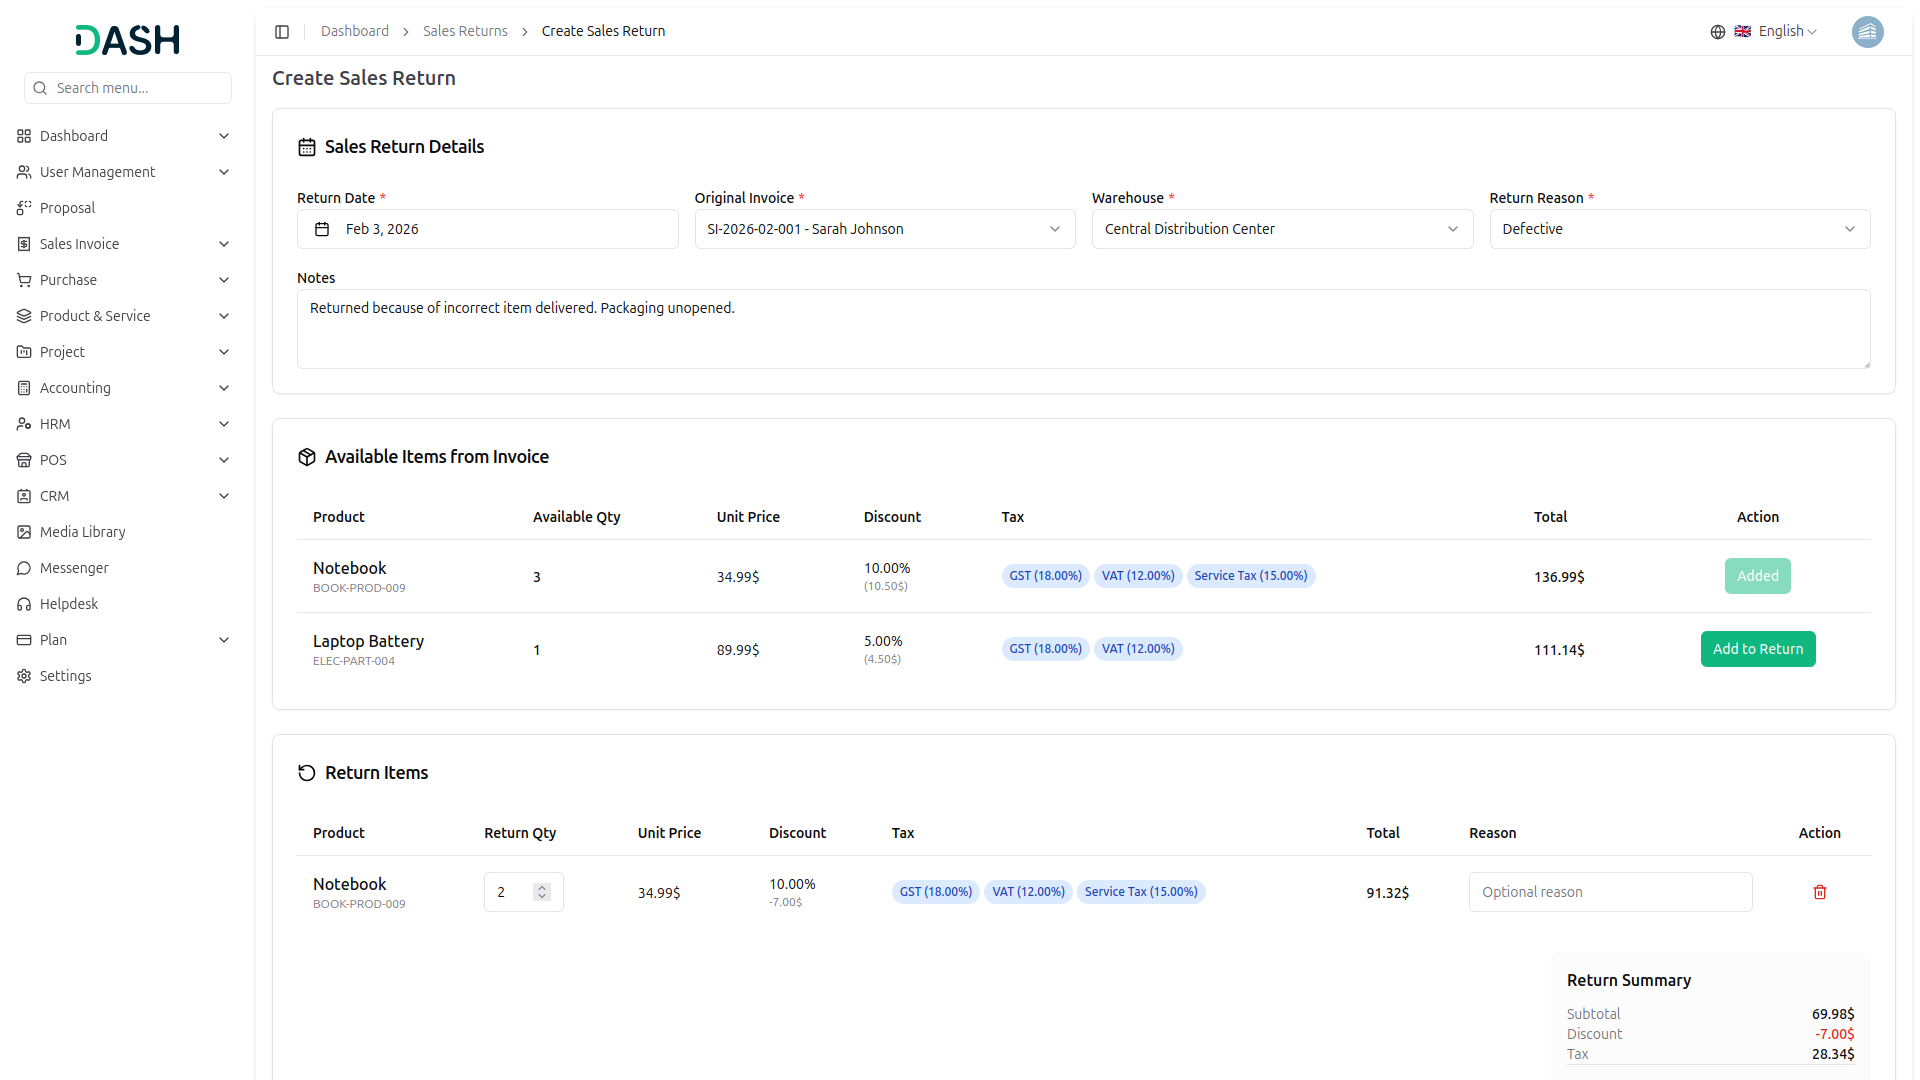Open Media Library in sidebar
Viewport: 1920px width, 1080px height.
point(82,532)
